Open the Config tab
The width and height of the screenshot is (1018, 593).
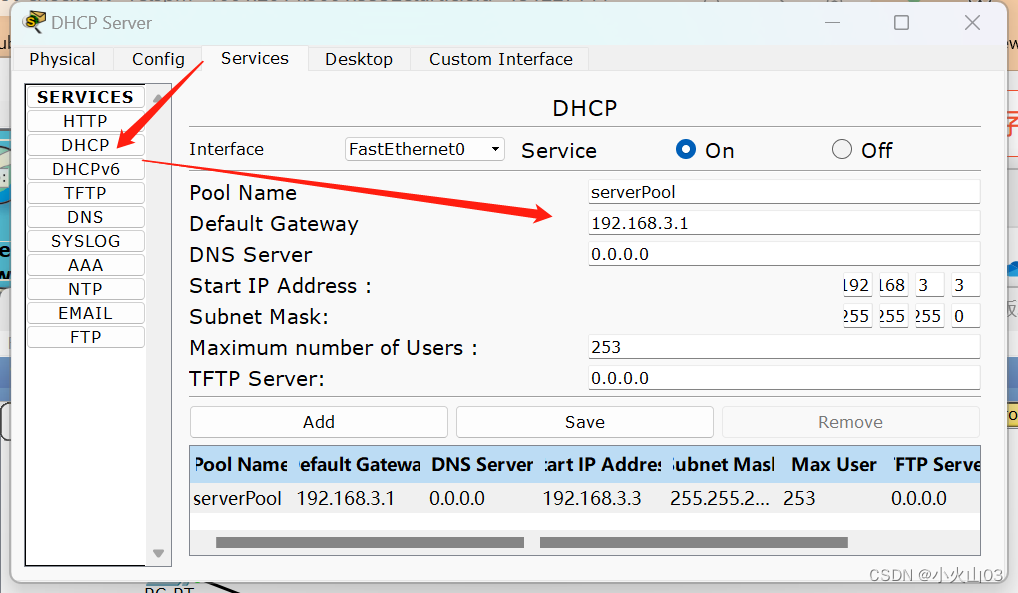158,59
